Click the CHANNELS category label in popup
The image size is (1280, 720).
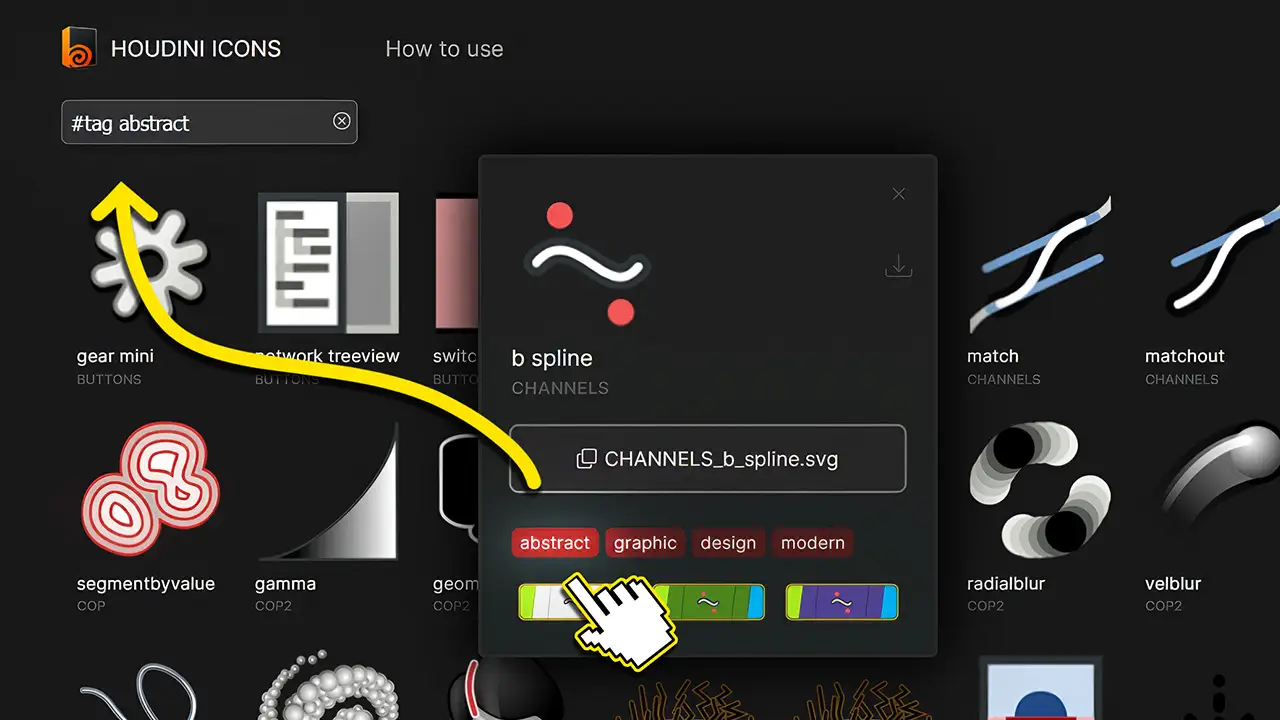pyautogui.click(x=560, y=388)
